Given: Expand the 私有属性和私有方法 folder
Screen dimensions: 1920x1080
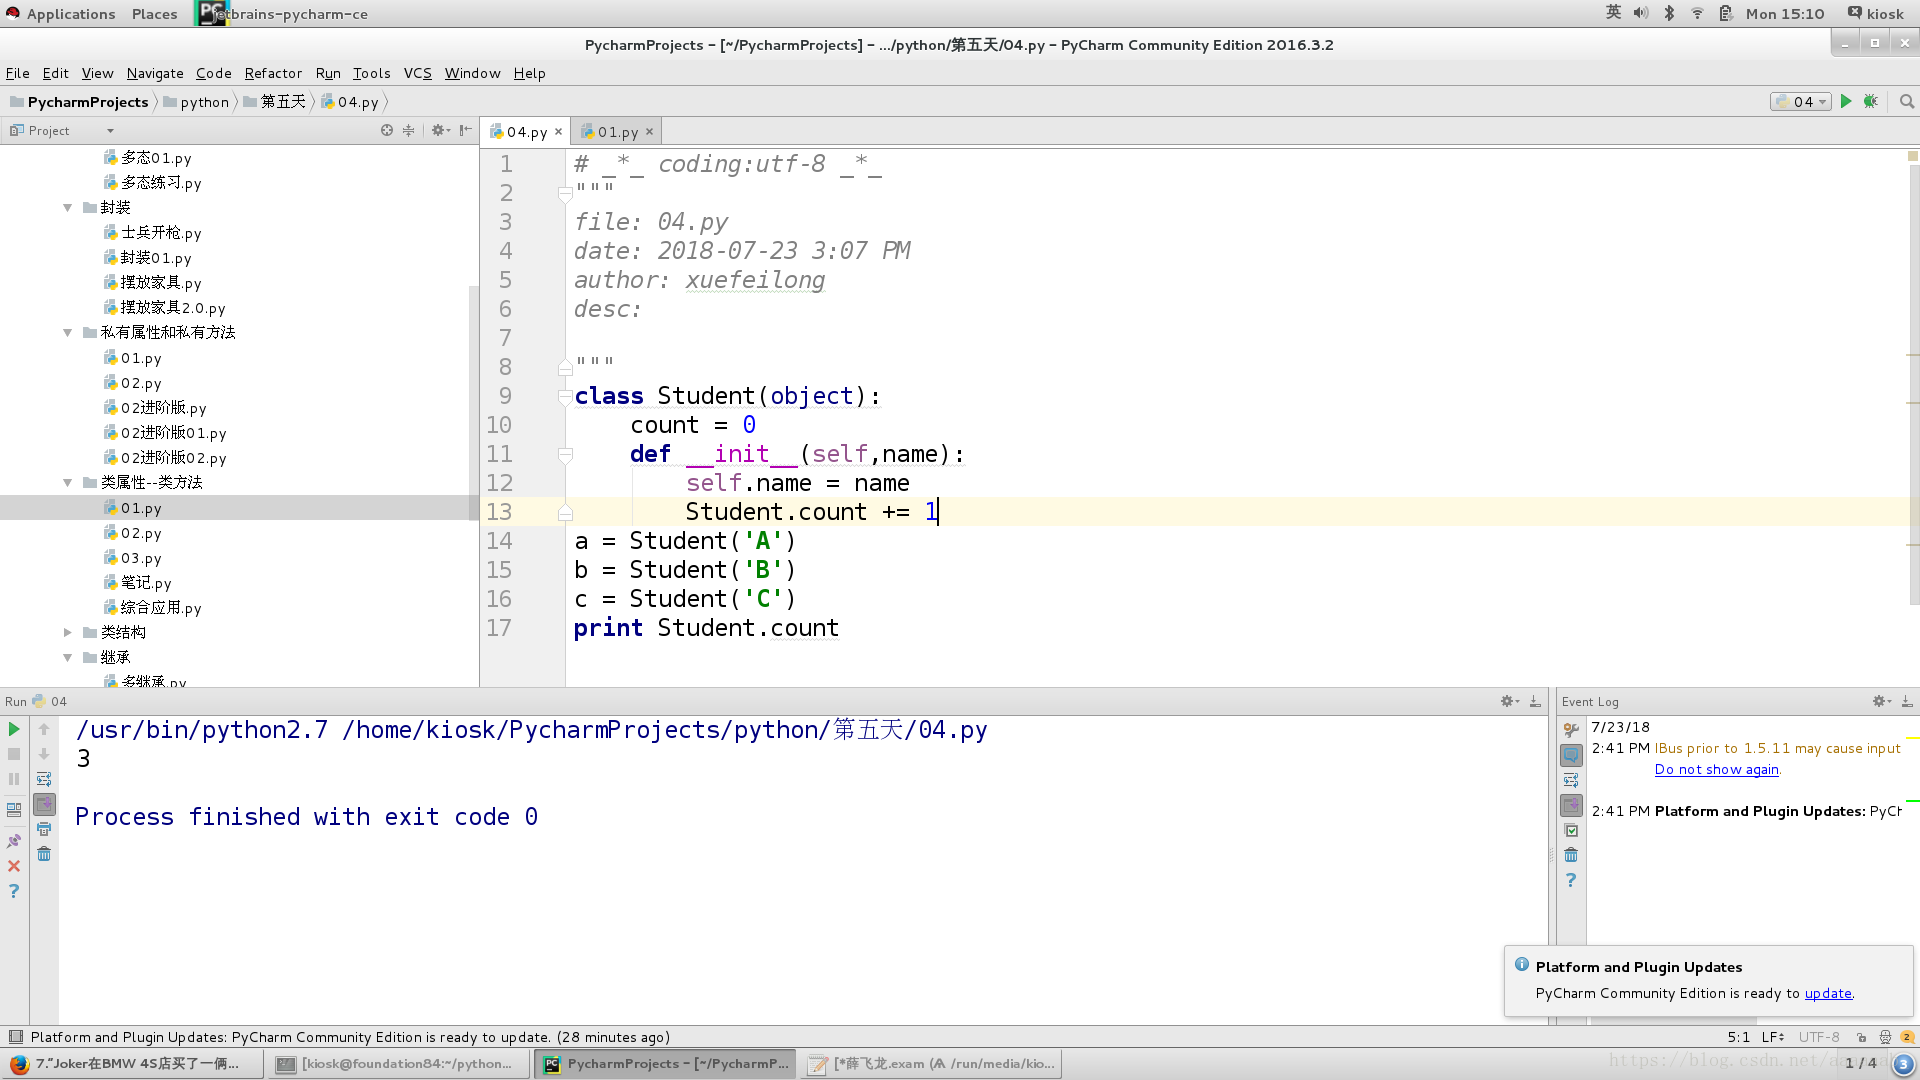Looking at the screenshot, I should pyautogui.click(x=70, y=331).
